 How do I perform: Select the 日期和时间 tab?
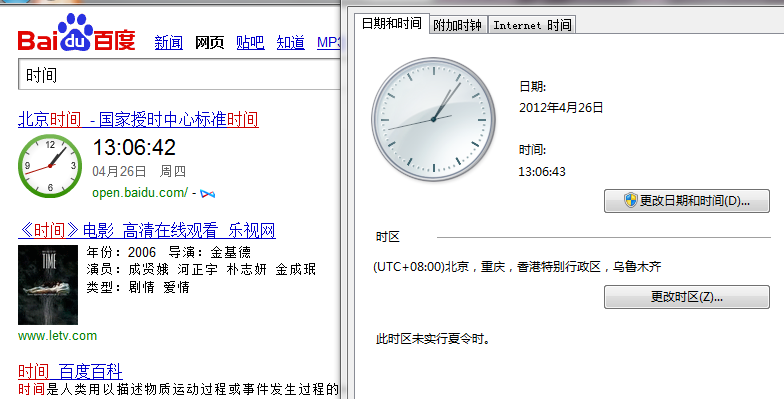(x=392, y=24)
